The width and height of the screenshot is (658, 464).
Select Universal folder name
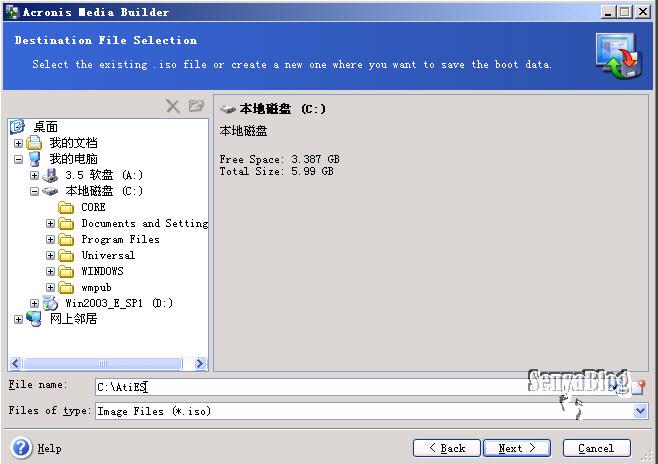point(108,255)
